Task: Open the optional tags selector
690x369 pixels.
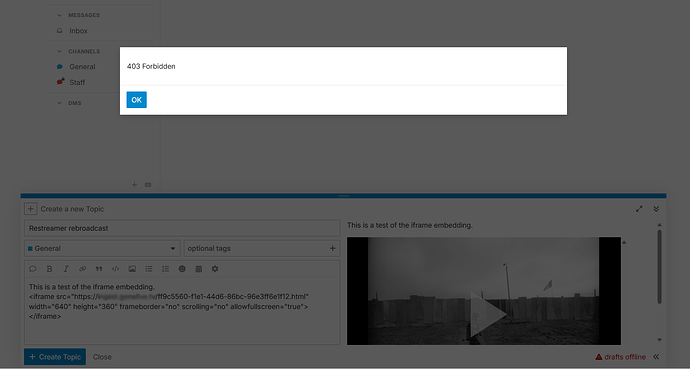Action: tap(262, 248)
